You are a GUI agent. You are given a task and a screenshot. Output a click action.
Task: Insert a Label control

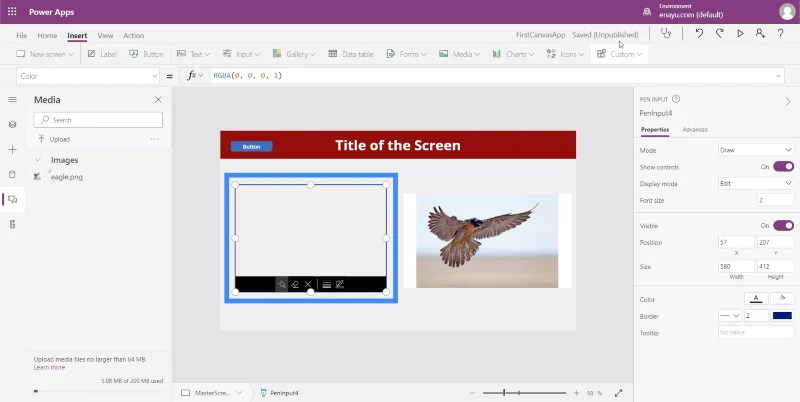102,54
